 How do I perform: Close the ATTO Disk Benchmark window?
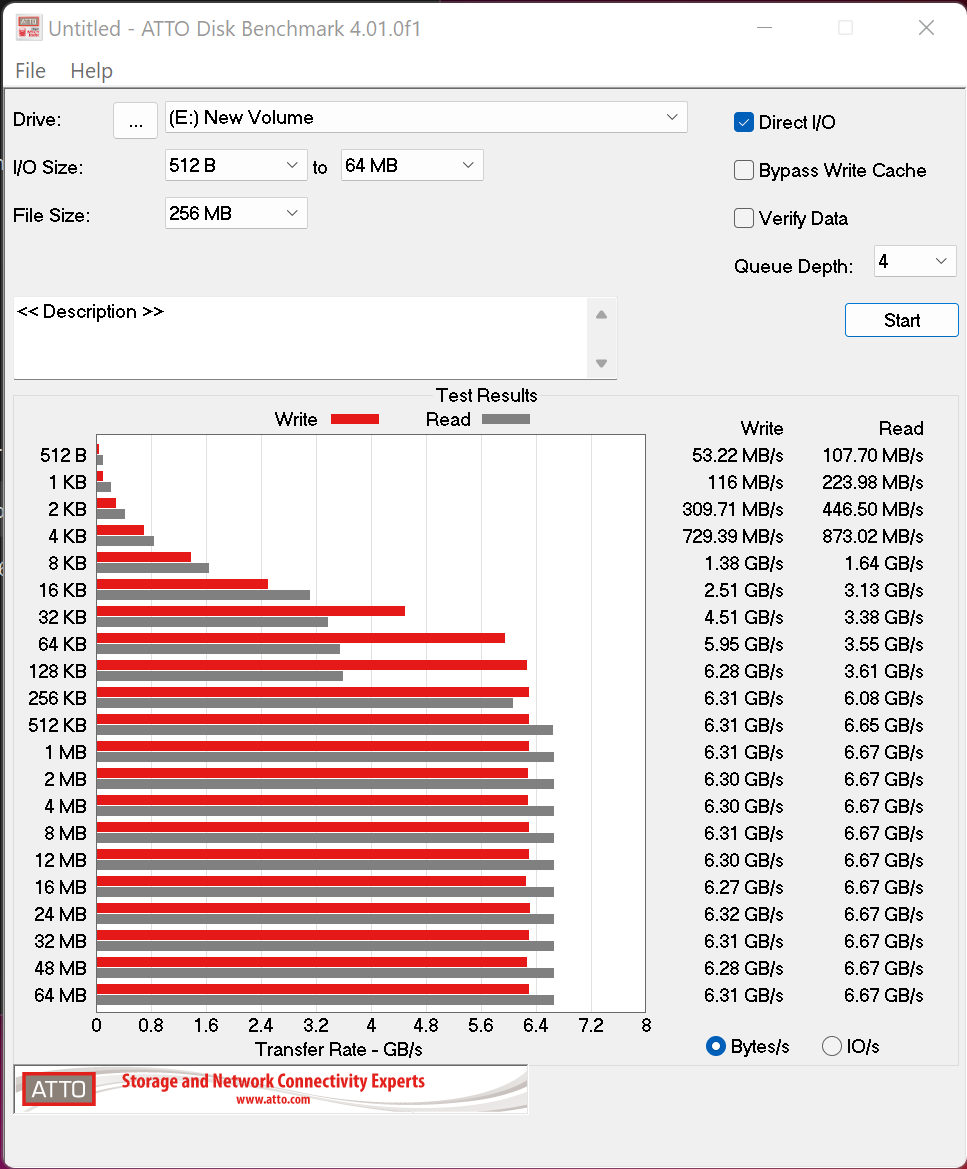[x=926, y=28]
